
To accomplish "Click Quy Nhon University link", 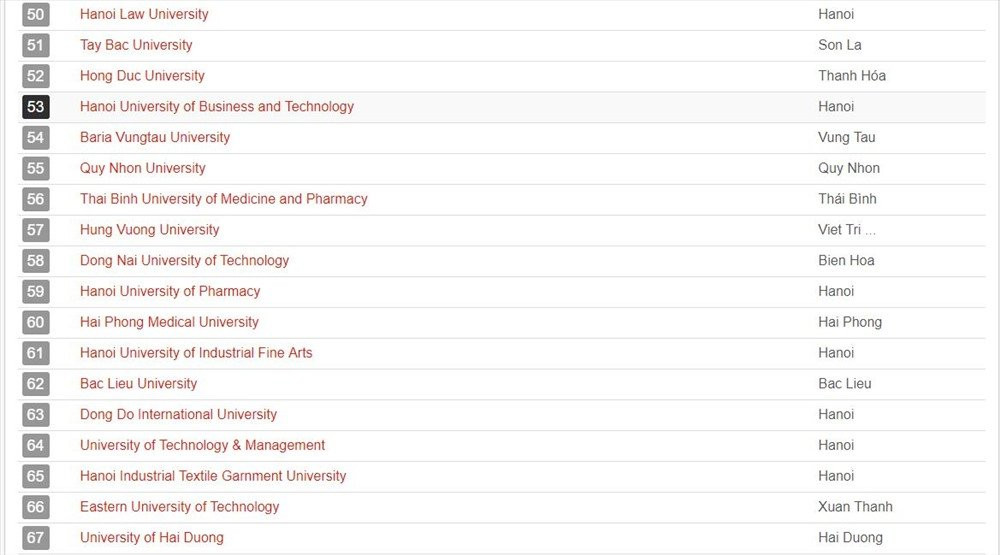I will click(143, 168).
